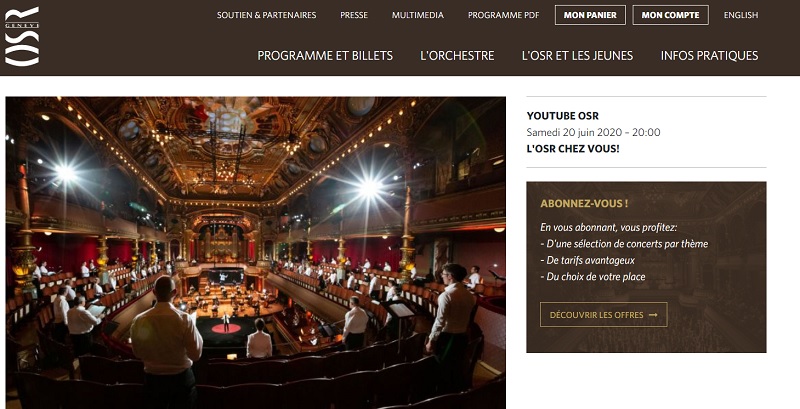Select L'OSR et les Jeunes menu
Screen dimensions: 800x409
pos(577,56)
